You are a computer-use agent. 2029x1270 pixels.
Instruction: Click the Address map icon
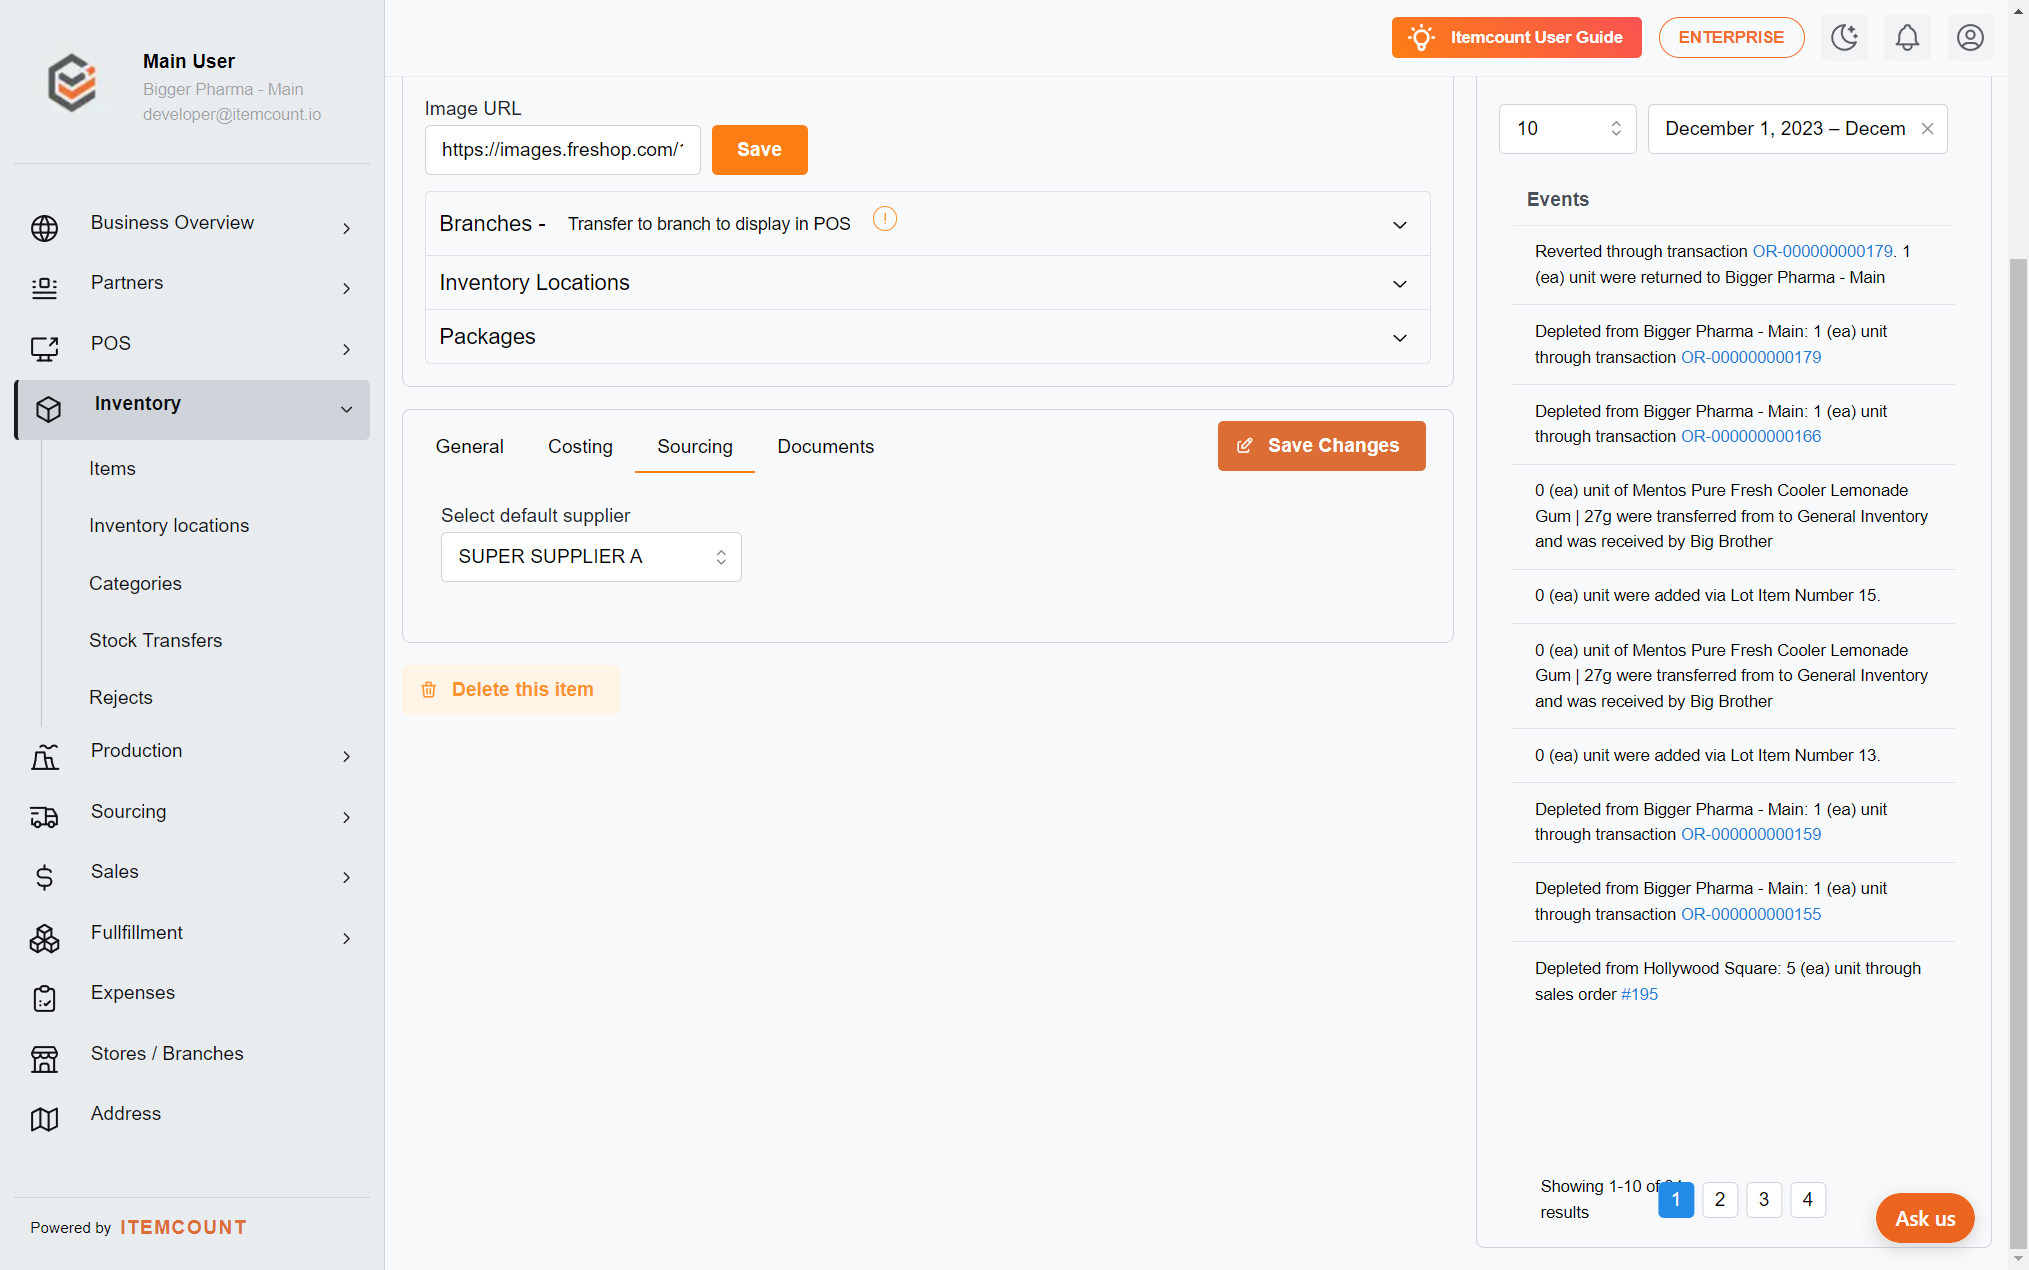pyautogui.click(x=44, y=1119)
